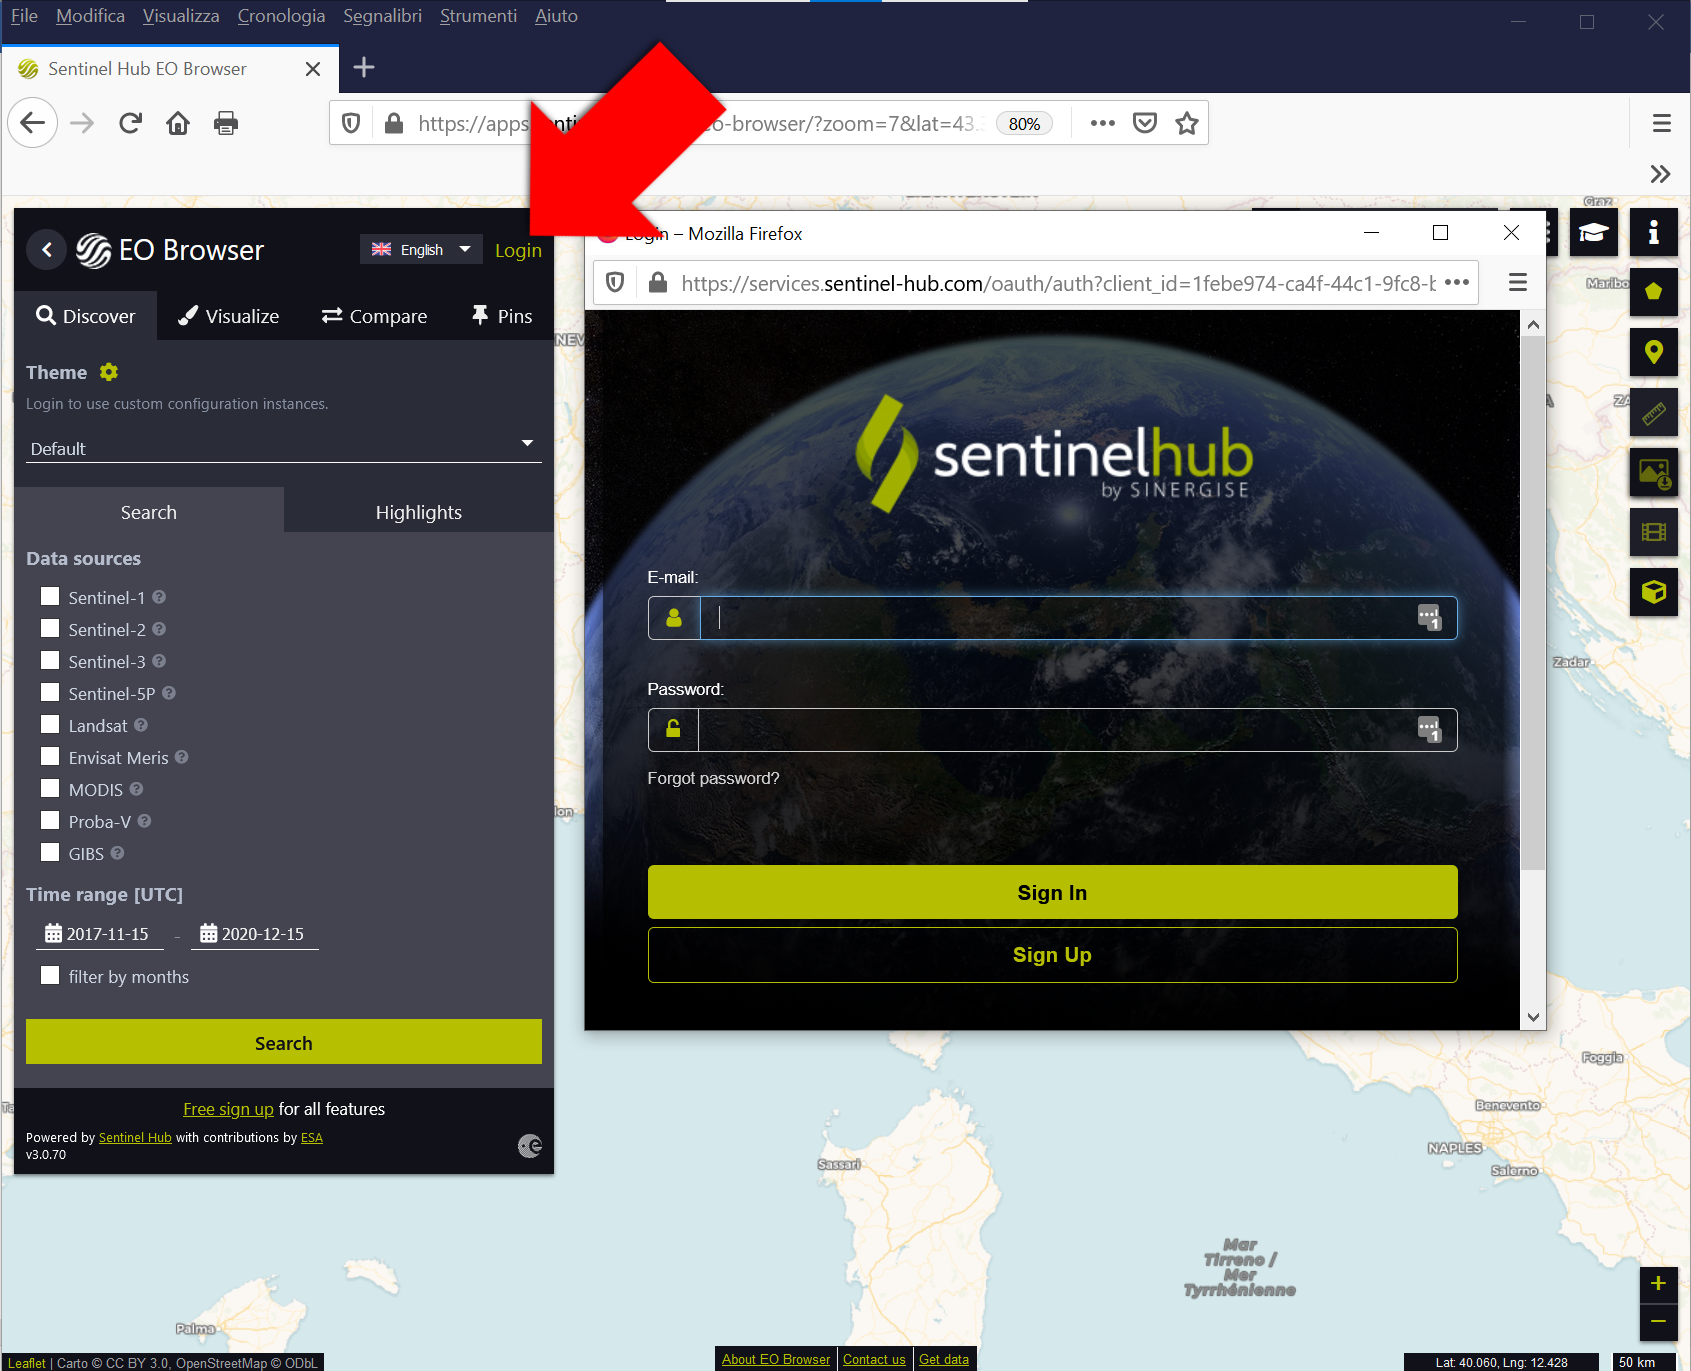The height and width of the screenshot is (1371, 1691).
Task: Click the Login link in EO Browser header
Action: point(518,250)
